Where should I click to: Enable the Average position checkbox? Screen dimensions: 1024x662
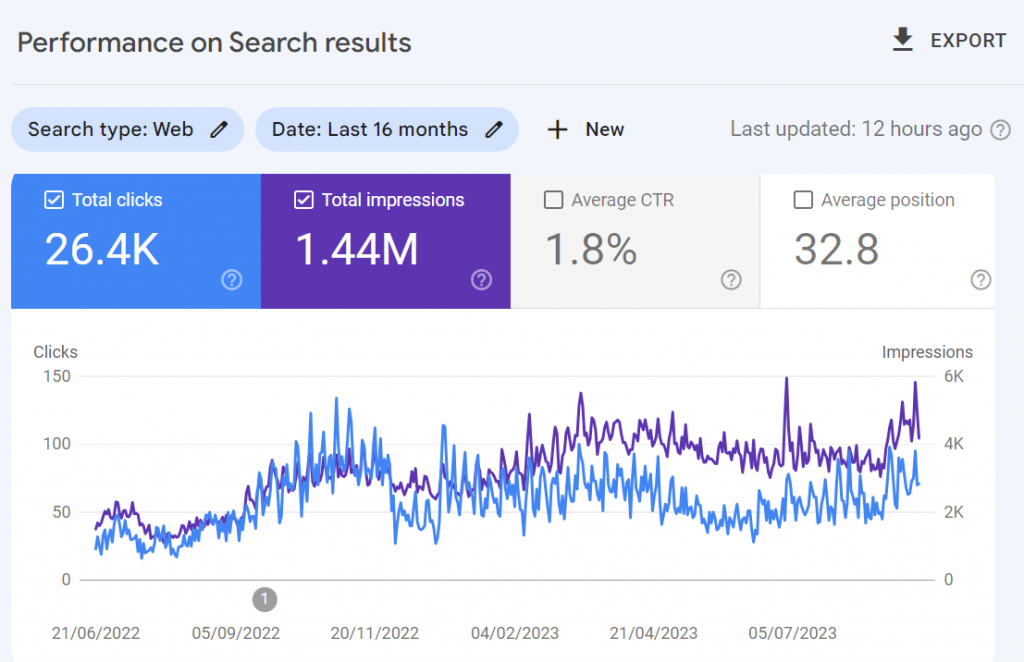(803, 200)
